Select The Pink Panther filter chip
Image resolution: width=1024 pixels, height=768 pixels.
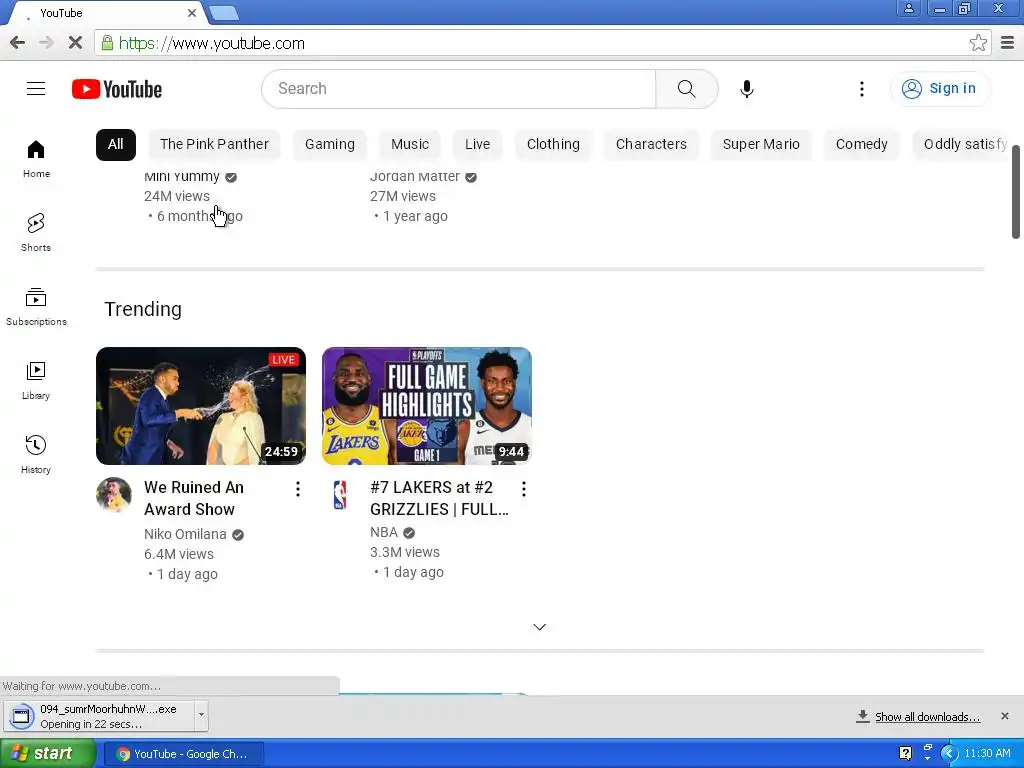point(214,144)
